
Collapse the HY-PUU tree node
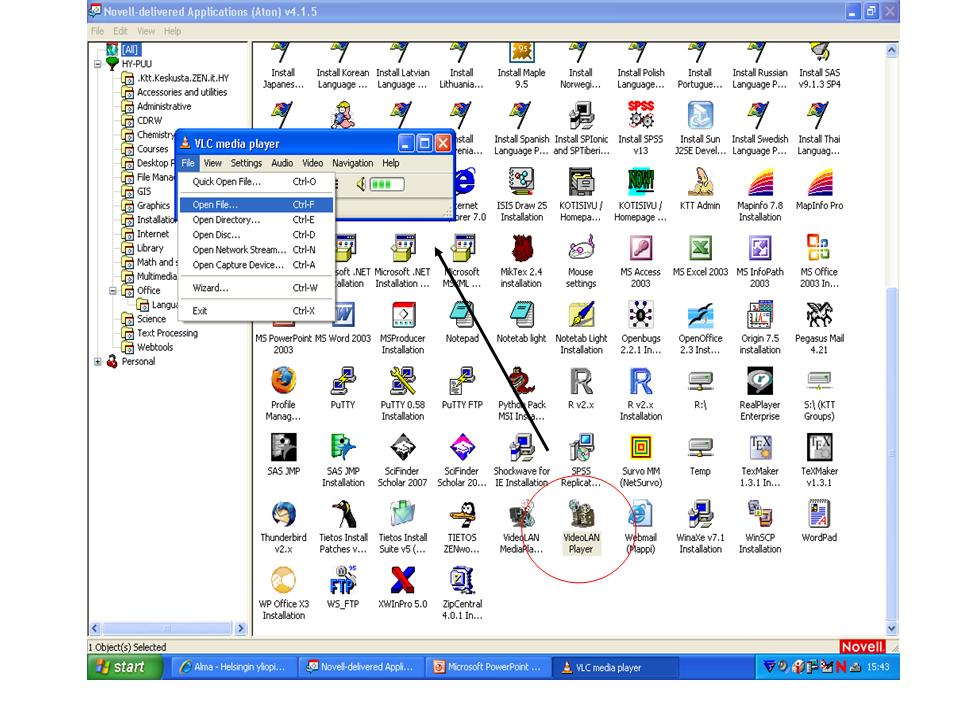click(x=97, y=64)
